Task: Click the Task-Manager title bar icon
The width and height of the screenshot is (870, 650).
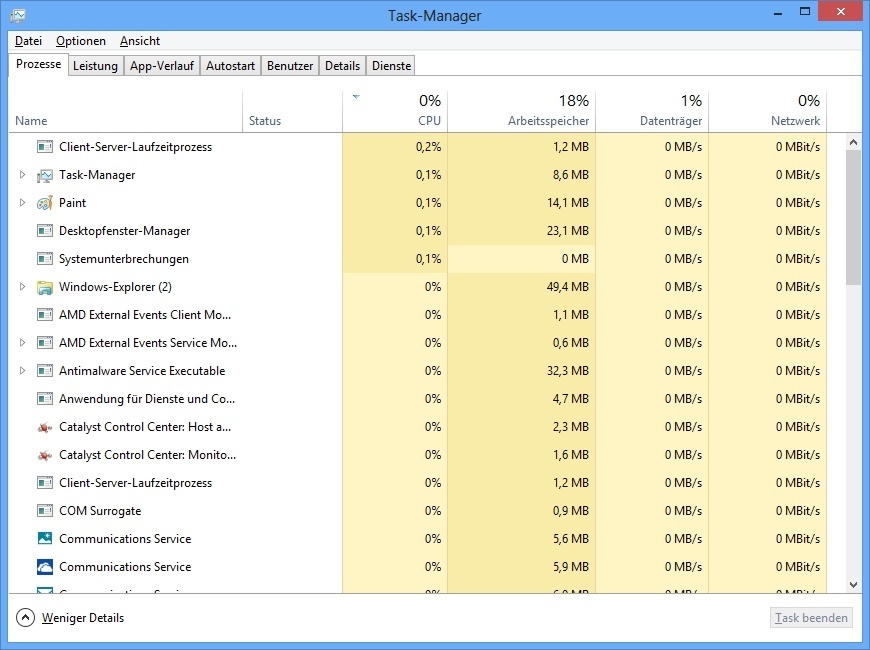Action: tap(18, 16)
